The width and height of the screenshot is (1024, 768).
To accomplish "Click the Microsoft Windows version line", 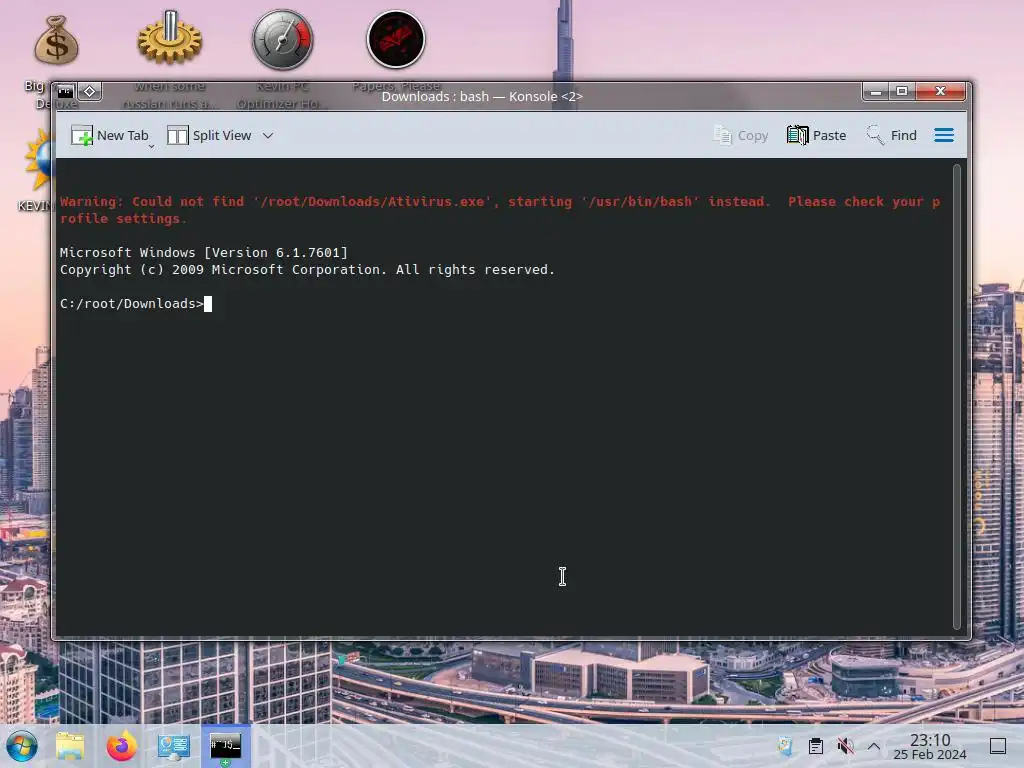I will [x=204, y=253].
